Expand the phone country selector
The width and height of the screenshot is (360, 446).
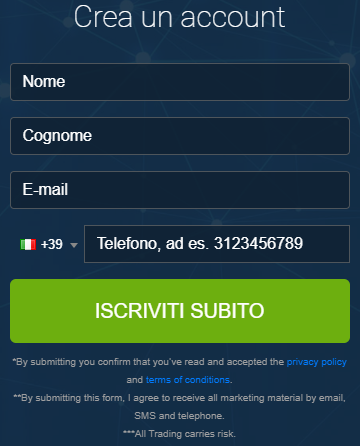(49, 244)
